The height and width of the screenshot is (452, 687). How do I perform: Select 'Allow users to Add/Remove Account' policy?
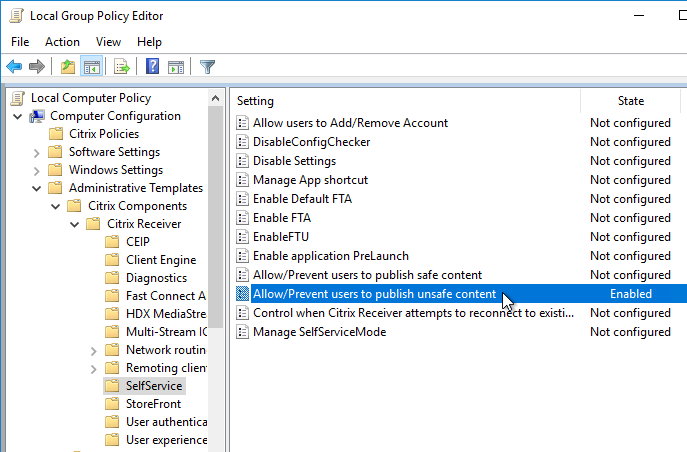tap(350, 123)
